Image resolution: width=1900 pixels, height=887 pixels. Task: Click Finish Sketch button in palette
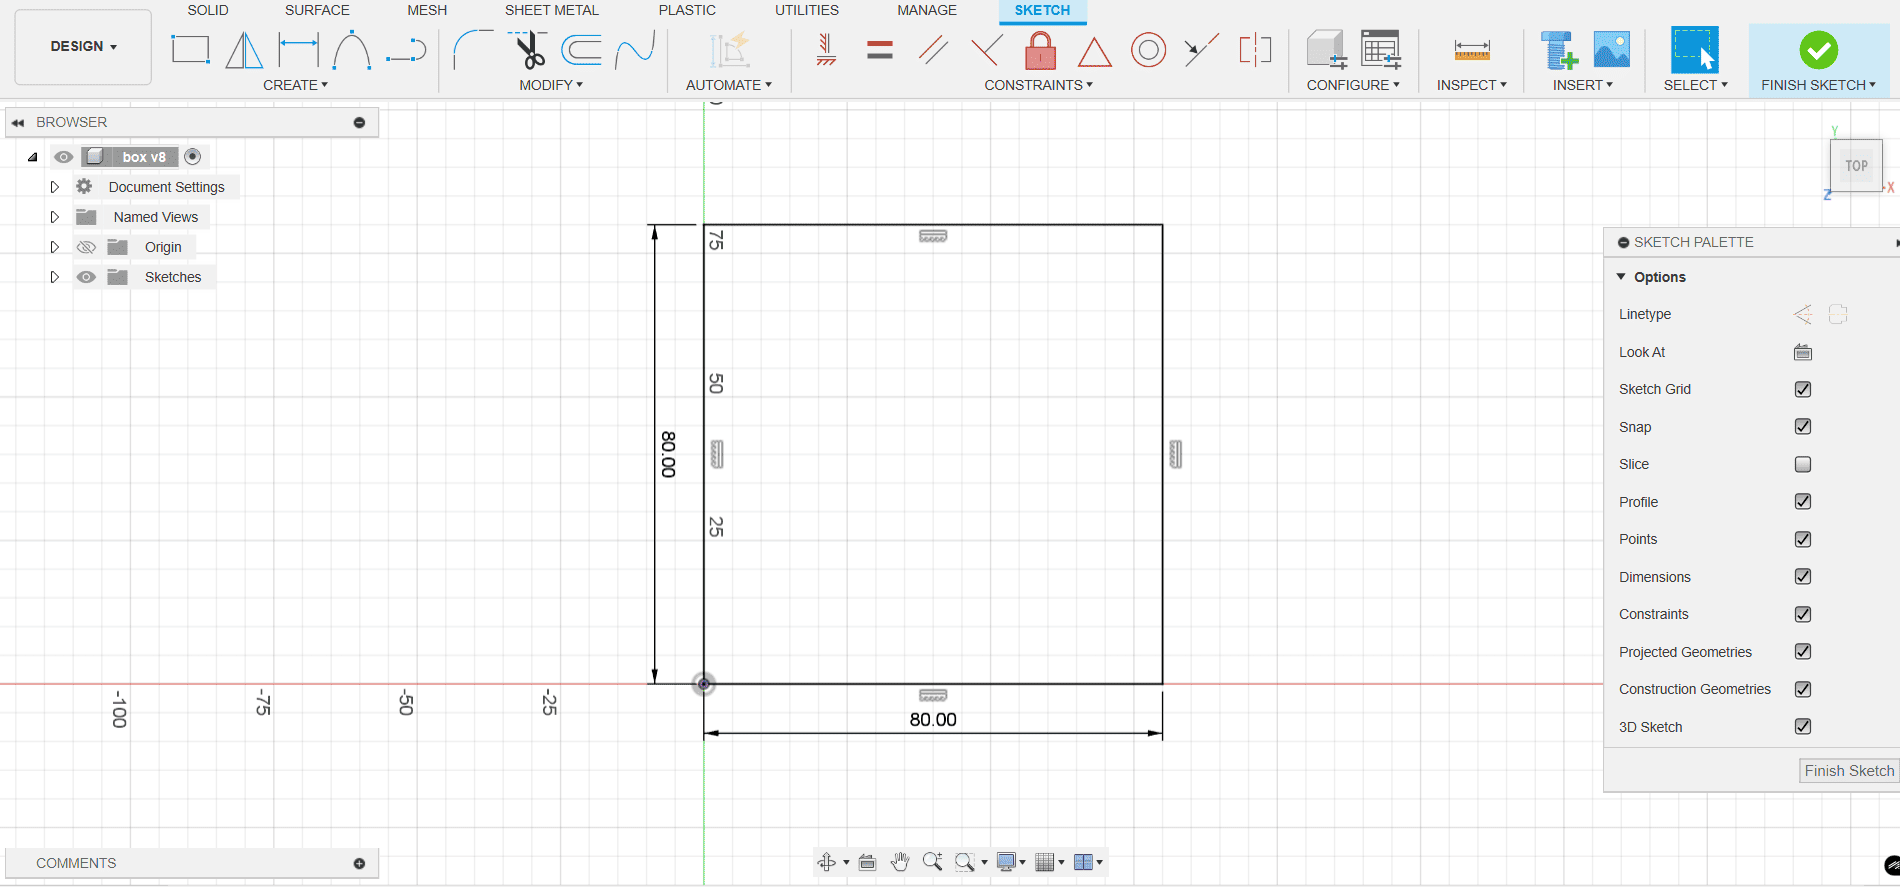pos(1849,771)
